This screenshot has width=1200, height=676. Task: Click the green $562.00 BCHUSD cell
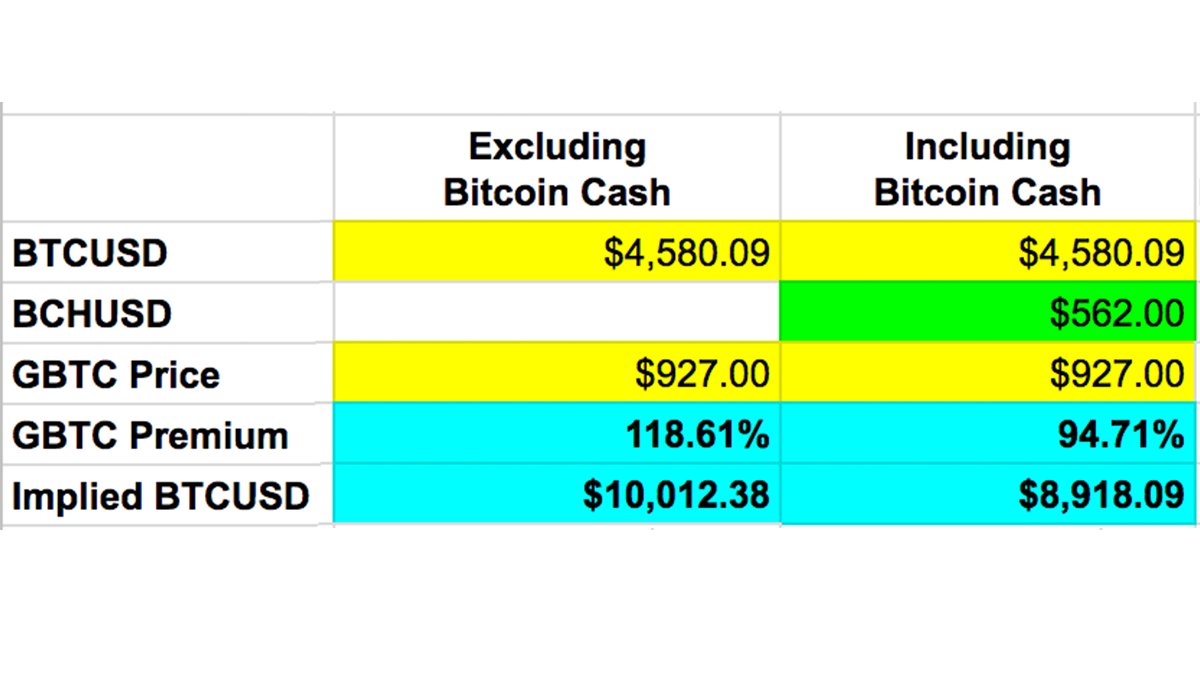click(988, 314)
